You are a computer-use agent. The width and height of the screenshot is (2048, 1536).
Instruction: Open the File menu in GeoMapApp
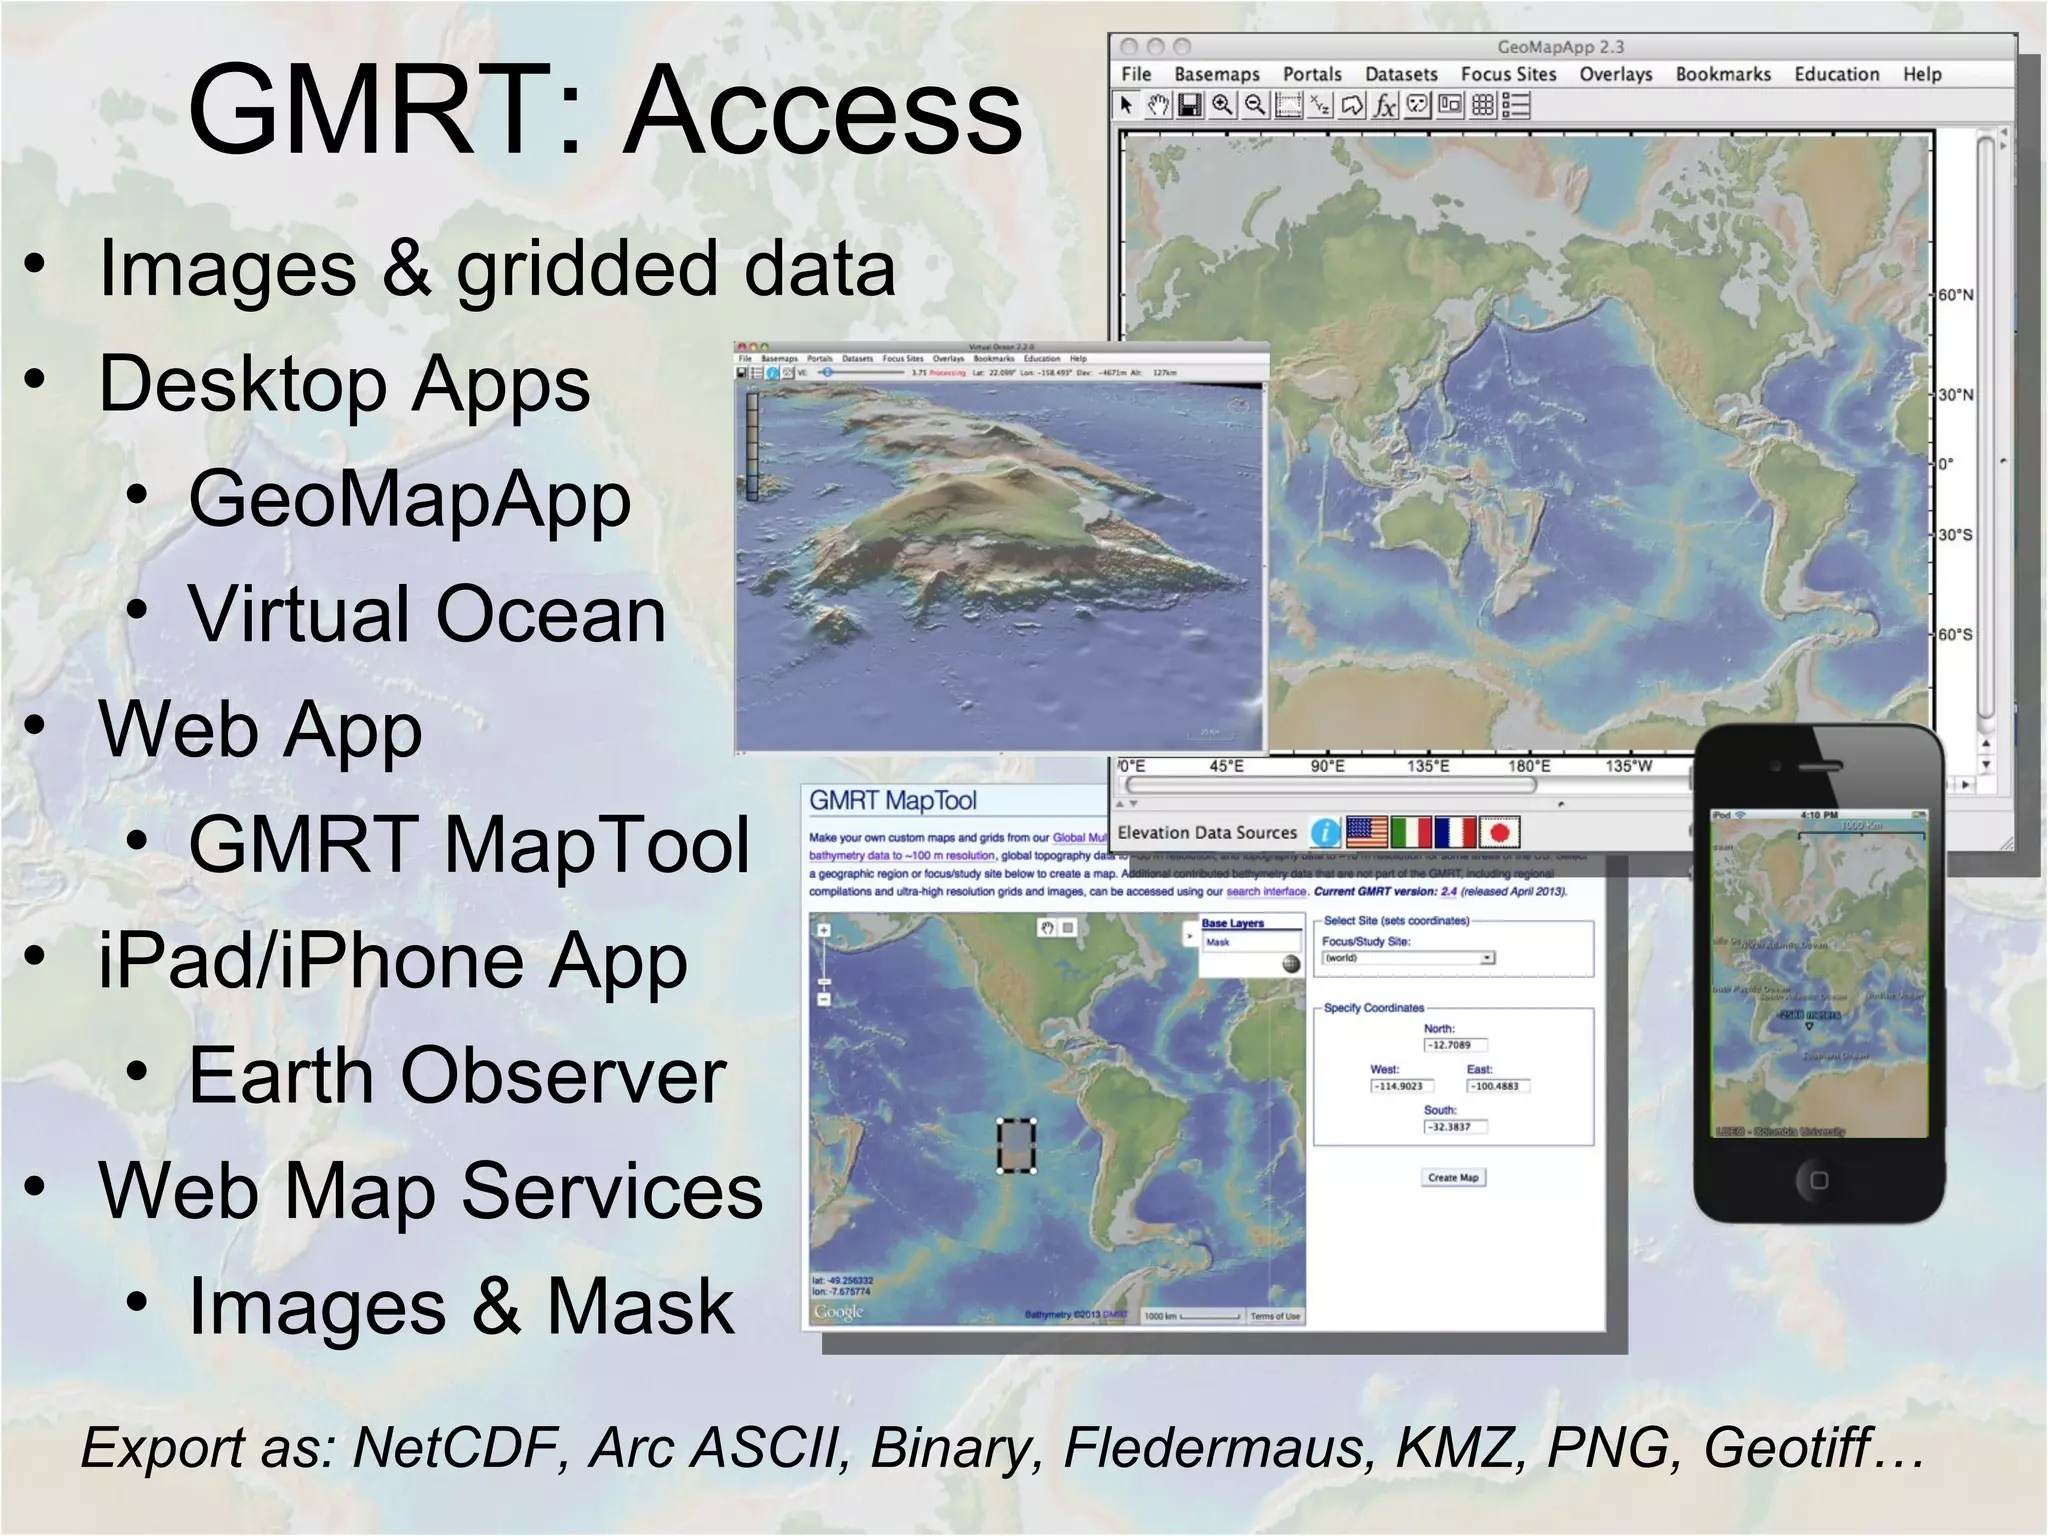point(1136,74)
